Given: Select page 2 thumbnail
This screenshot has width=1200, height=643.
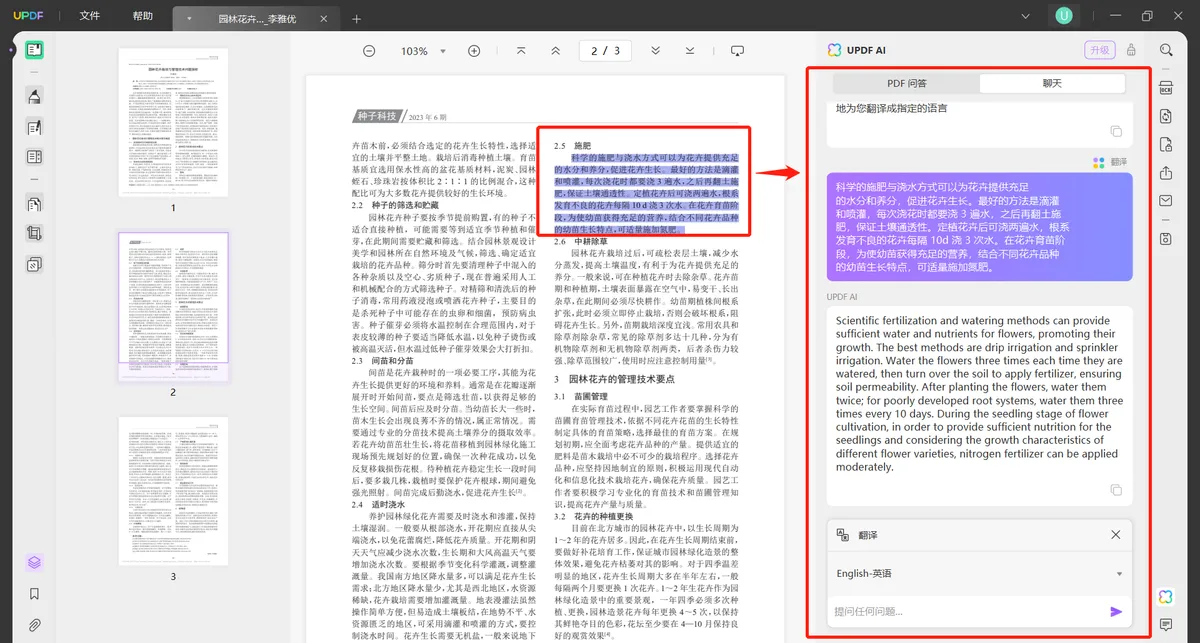Looking at the screenshot, I should [x=172, y=307].
